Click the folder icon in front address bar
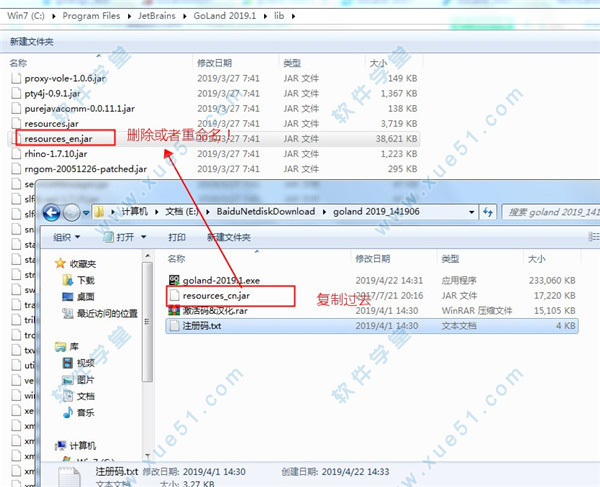The height and width of the screenshot is (487, 600). tap(99, 212)
